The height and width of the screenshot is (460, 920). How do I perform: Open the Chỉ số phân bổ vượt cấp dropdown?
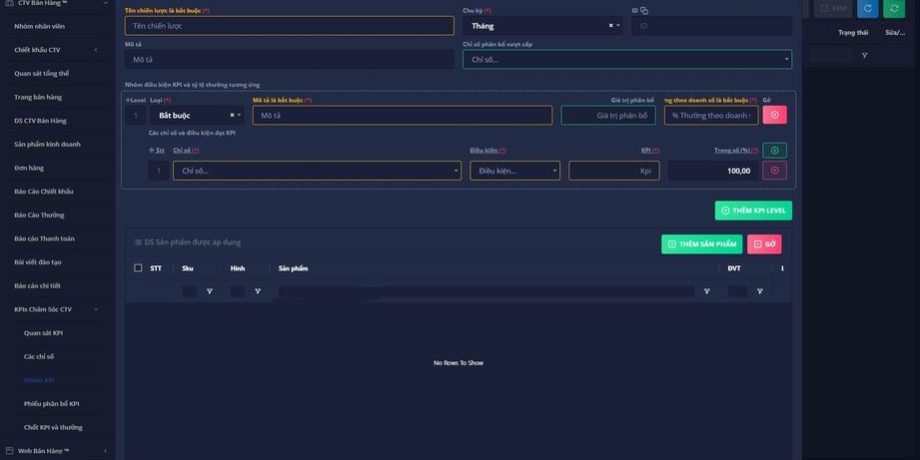[627, 60]
